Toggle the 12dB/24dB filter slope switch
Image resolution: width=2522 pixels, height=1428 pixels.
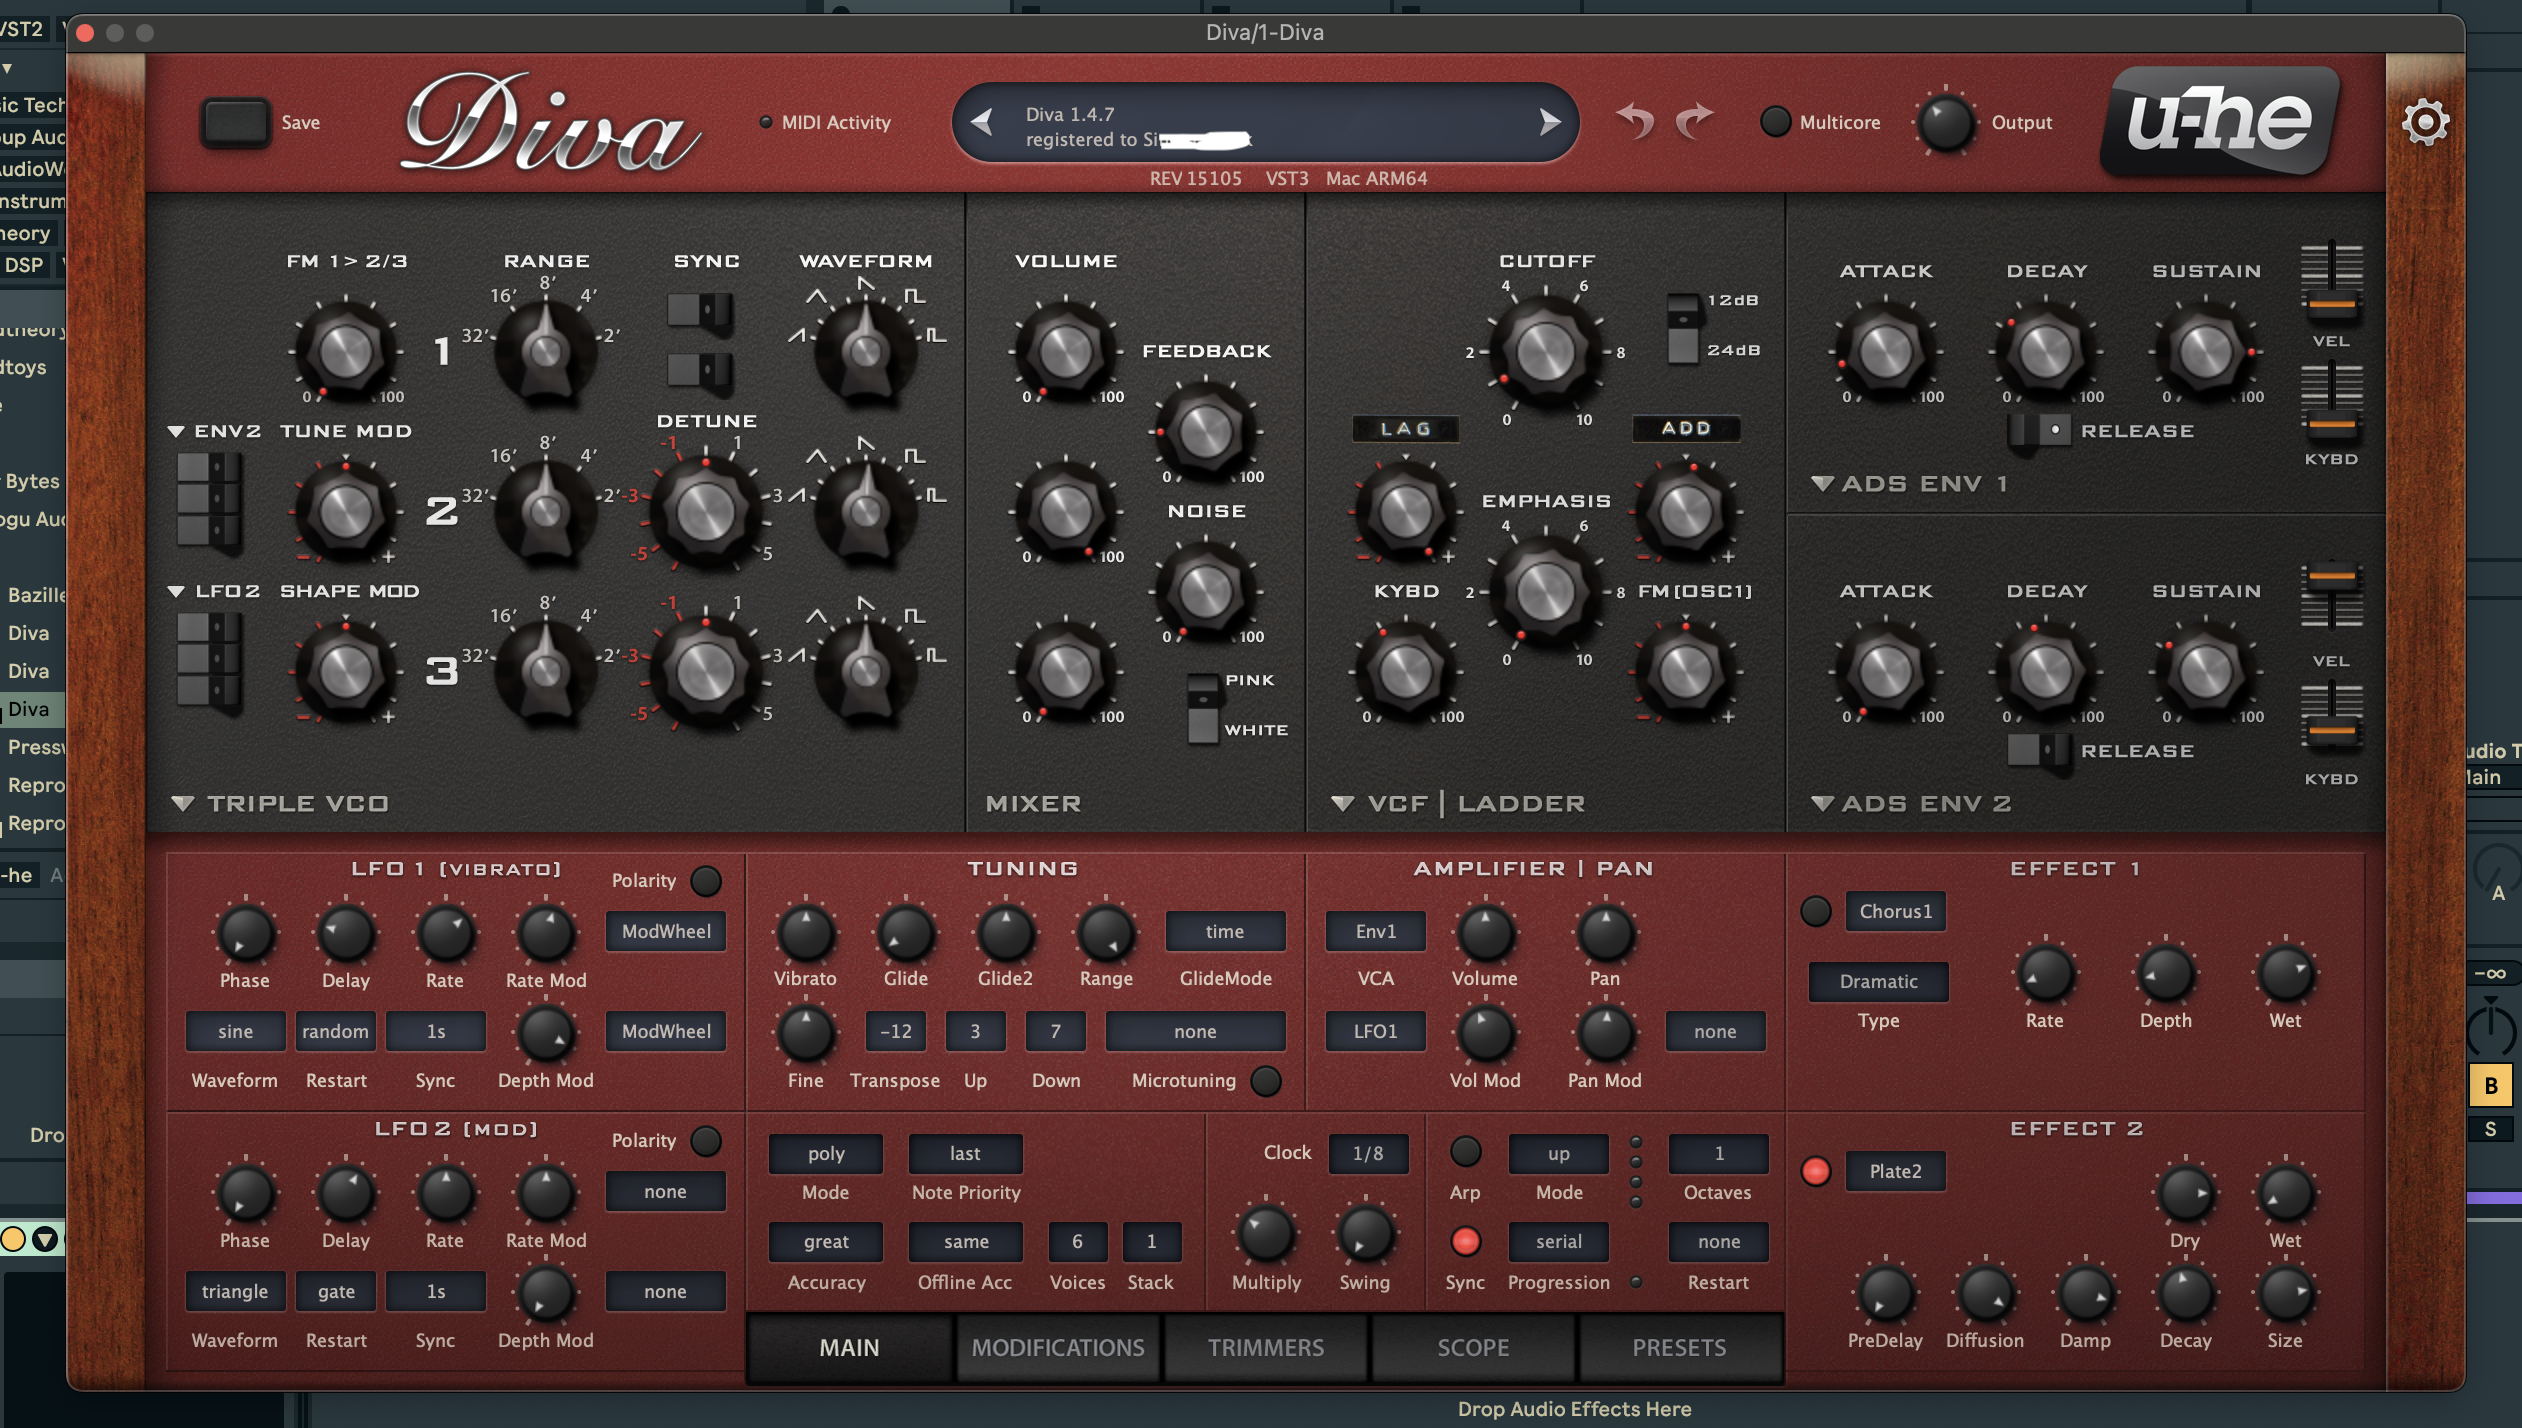coord(1683,328)
